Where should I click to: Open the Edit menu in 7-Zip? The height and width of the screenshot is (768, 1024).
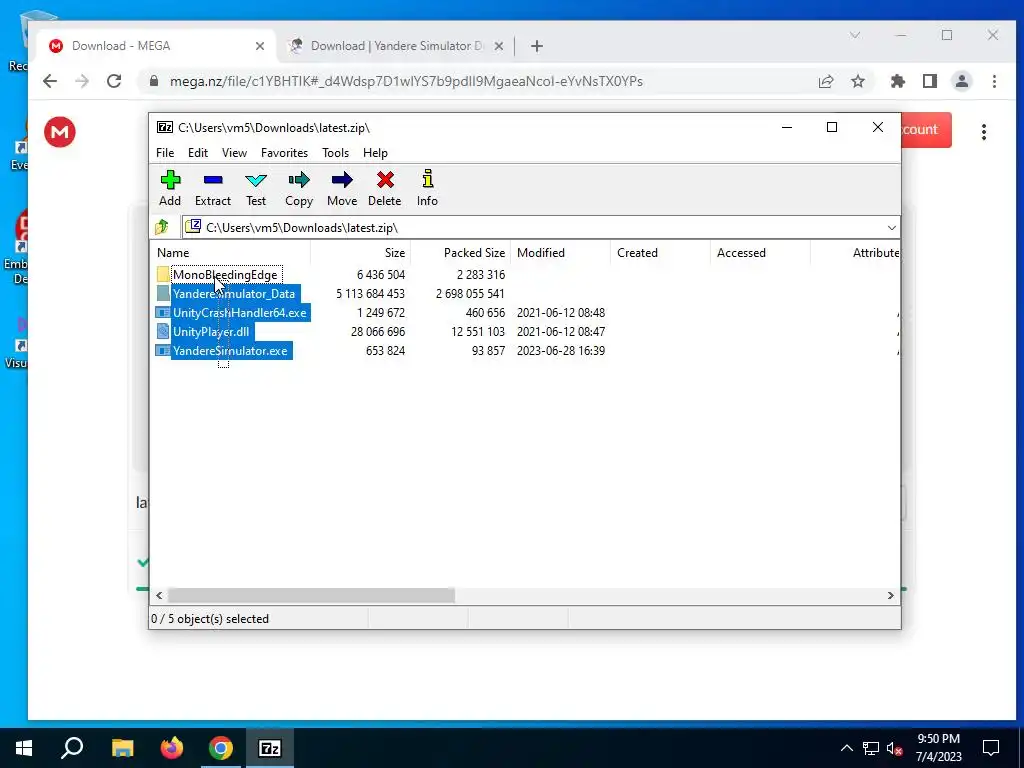[x=198, y=153]
